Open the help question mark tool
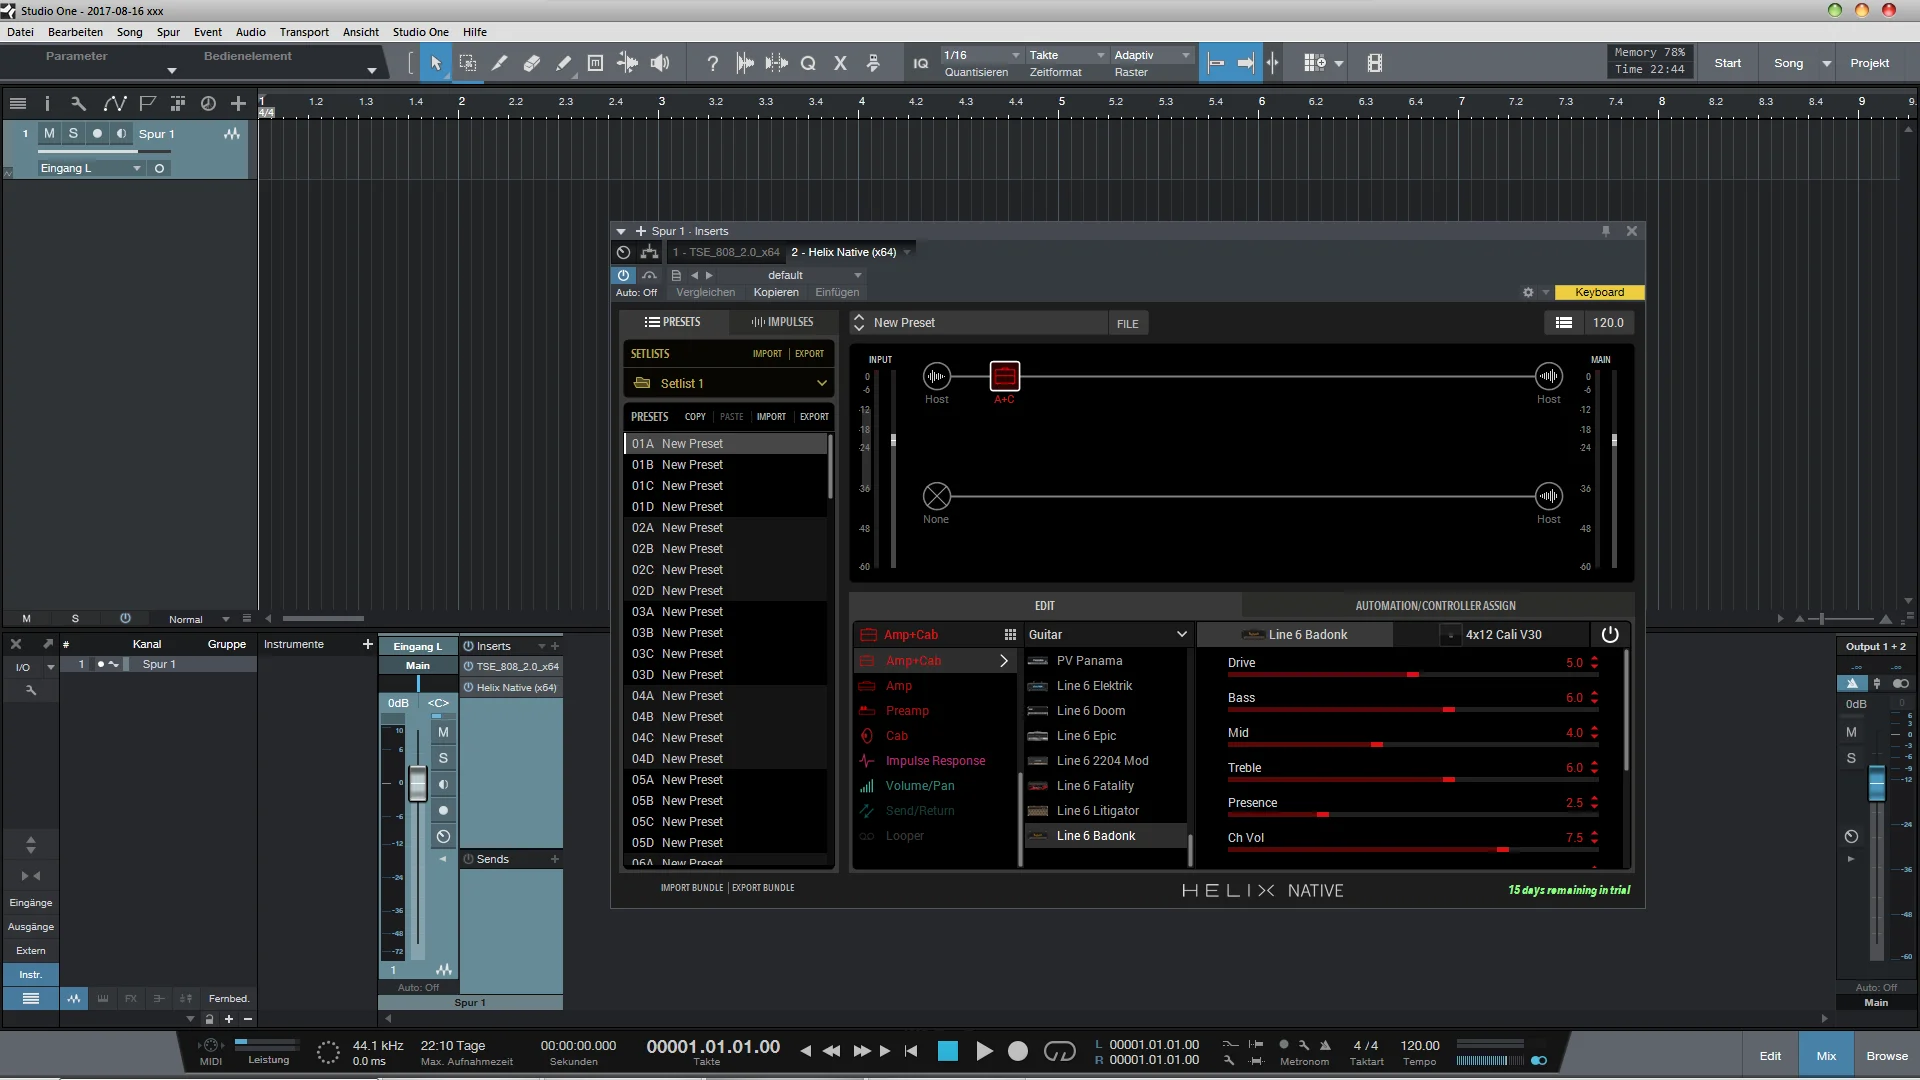Viewport: 1920px width, 1080px height. [x=712, y=63]
